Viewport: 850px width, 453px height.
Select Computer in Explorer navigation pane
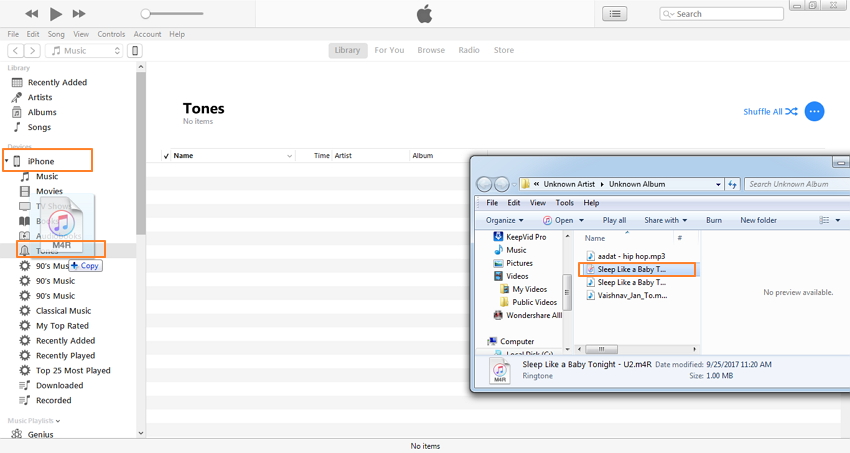[511, 341]
